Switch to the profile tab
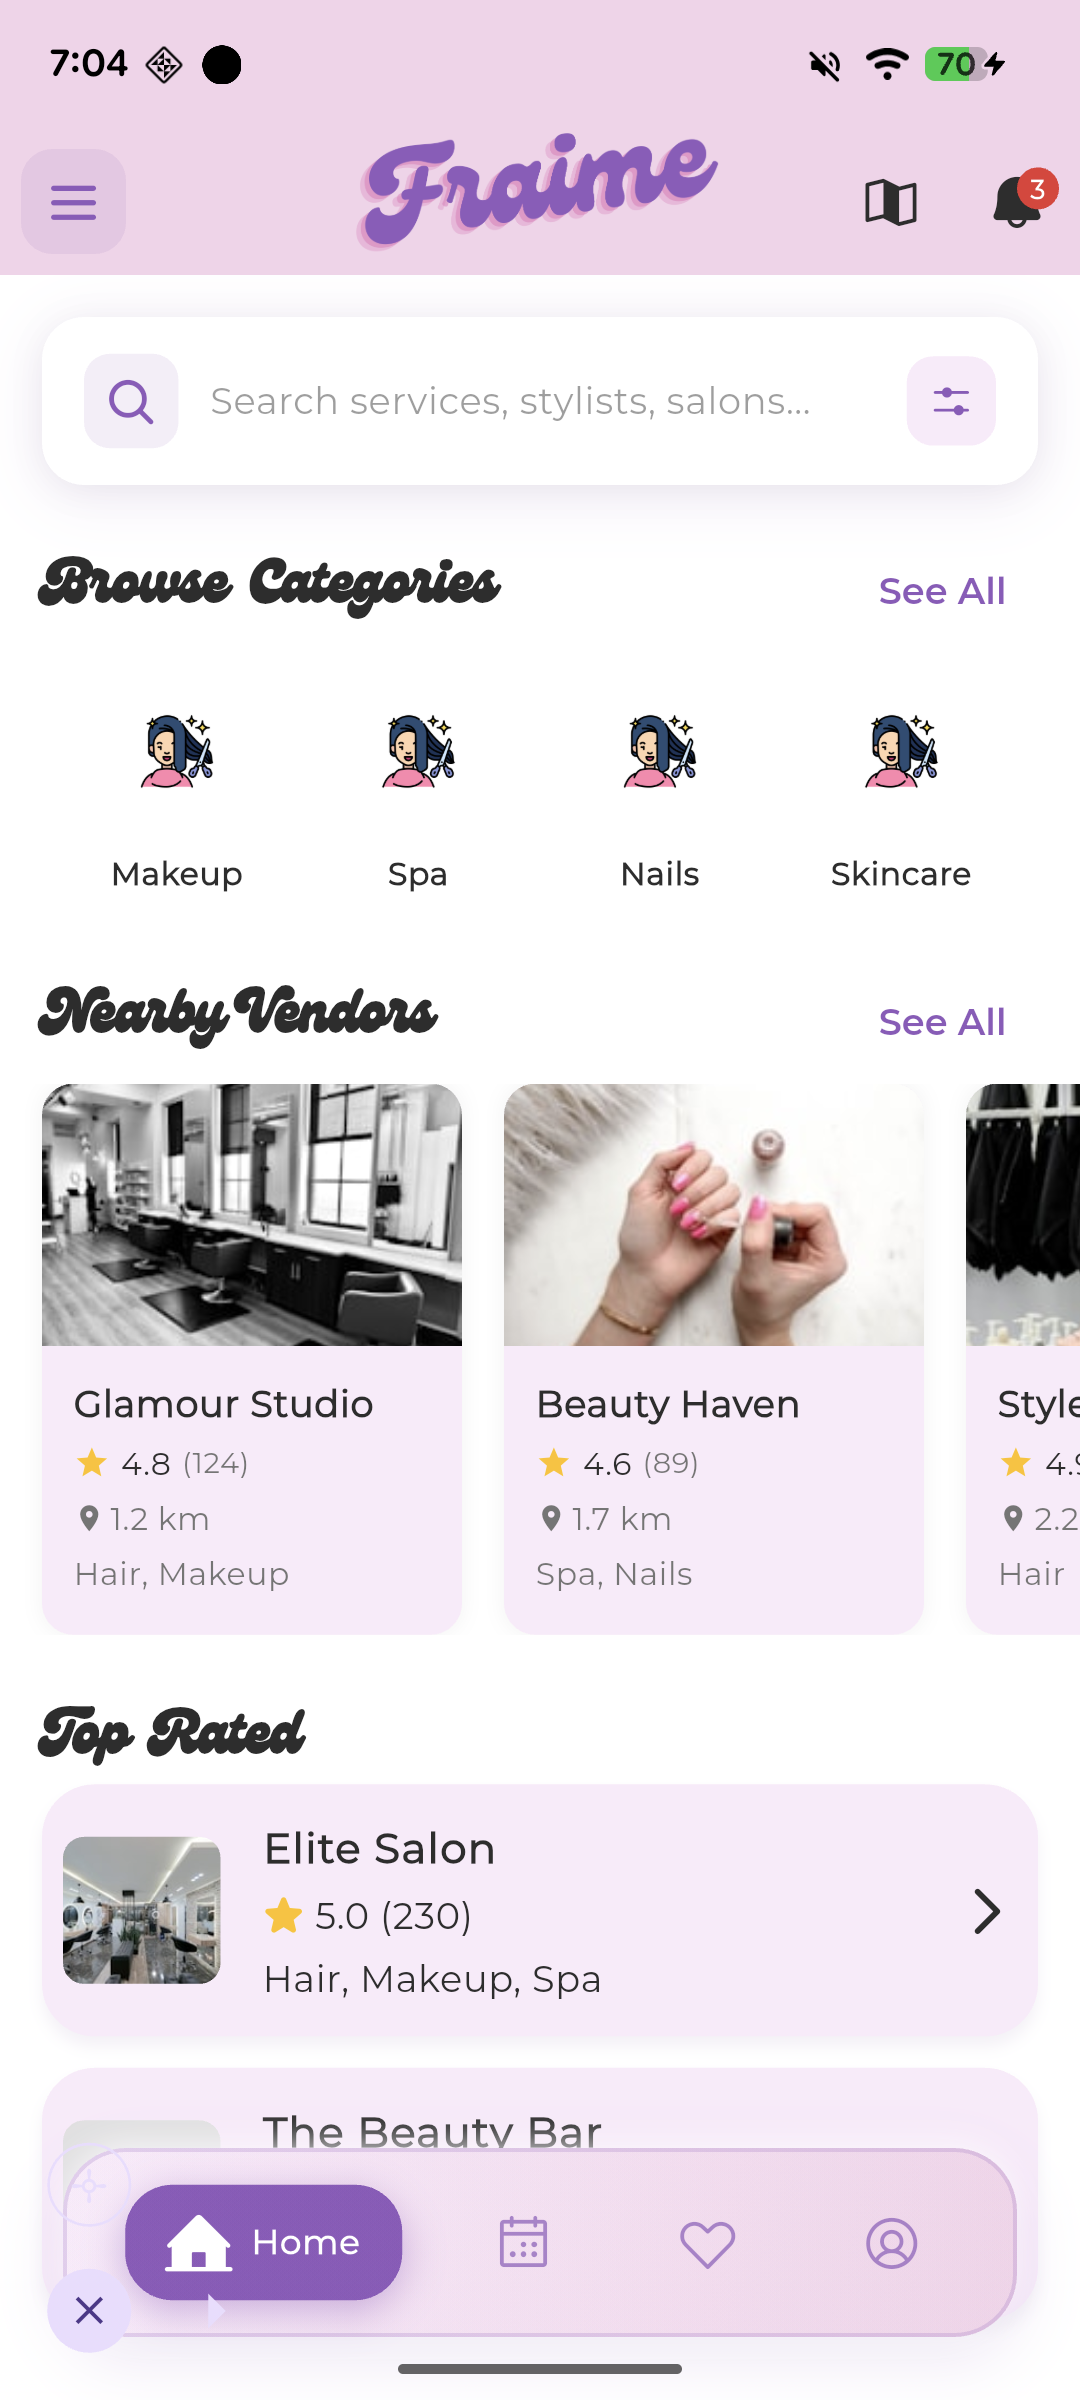 (891, 2243)
